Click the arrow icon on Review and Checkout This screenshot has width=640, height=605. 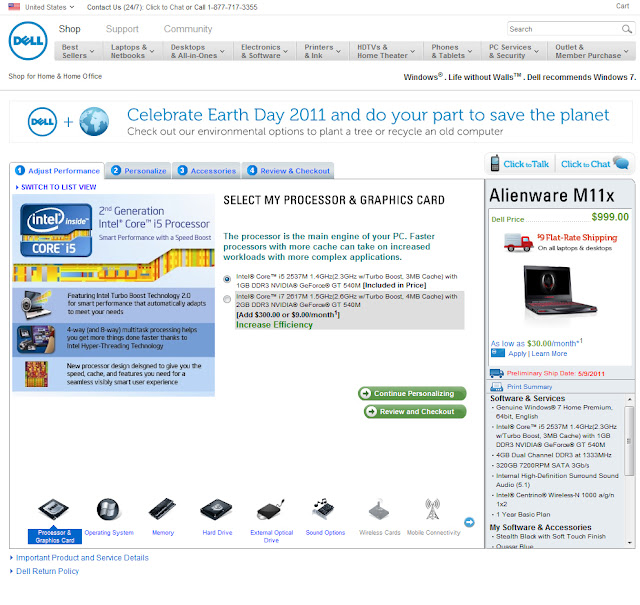(371, 411)
